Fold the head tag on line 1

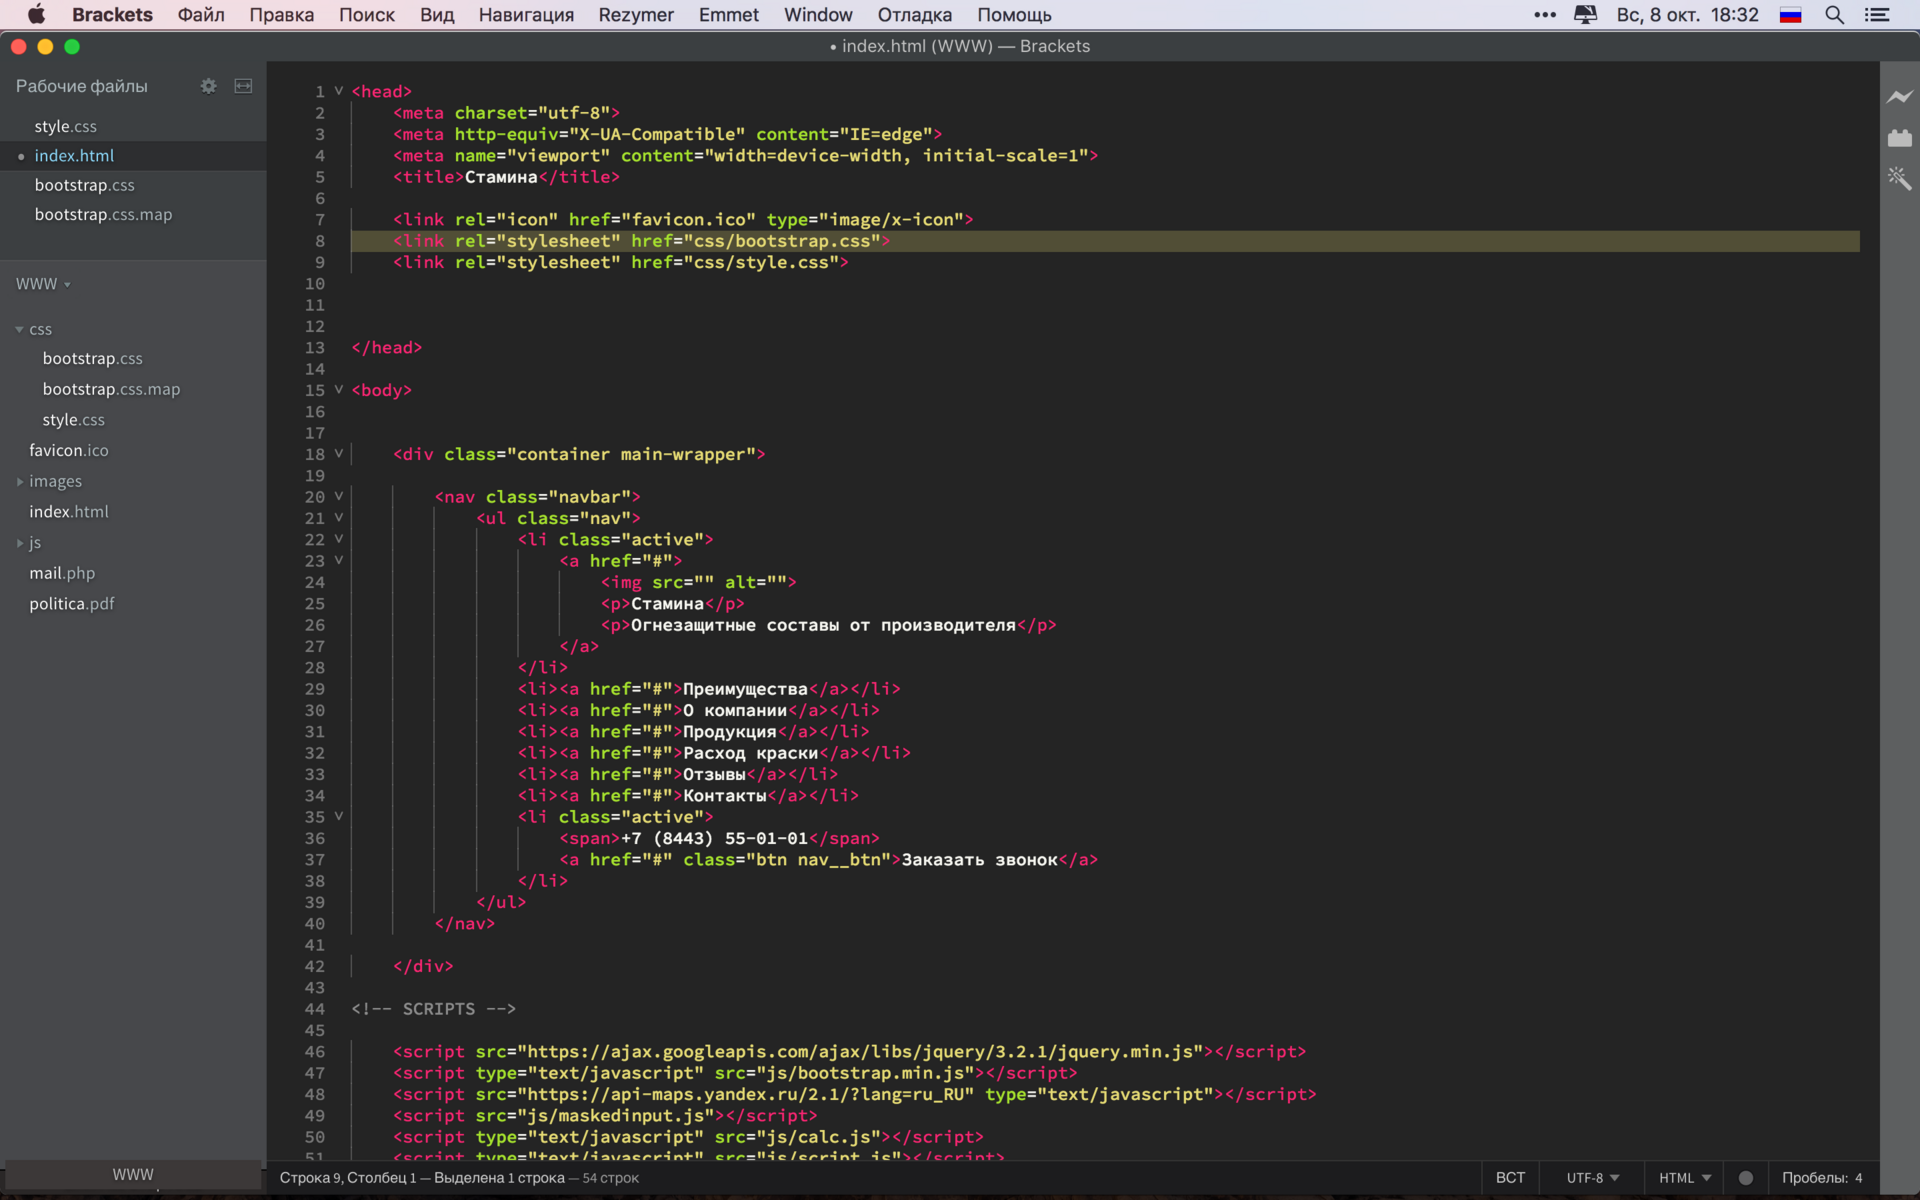click(339, 91)
